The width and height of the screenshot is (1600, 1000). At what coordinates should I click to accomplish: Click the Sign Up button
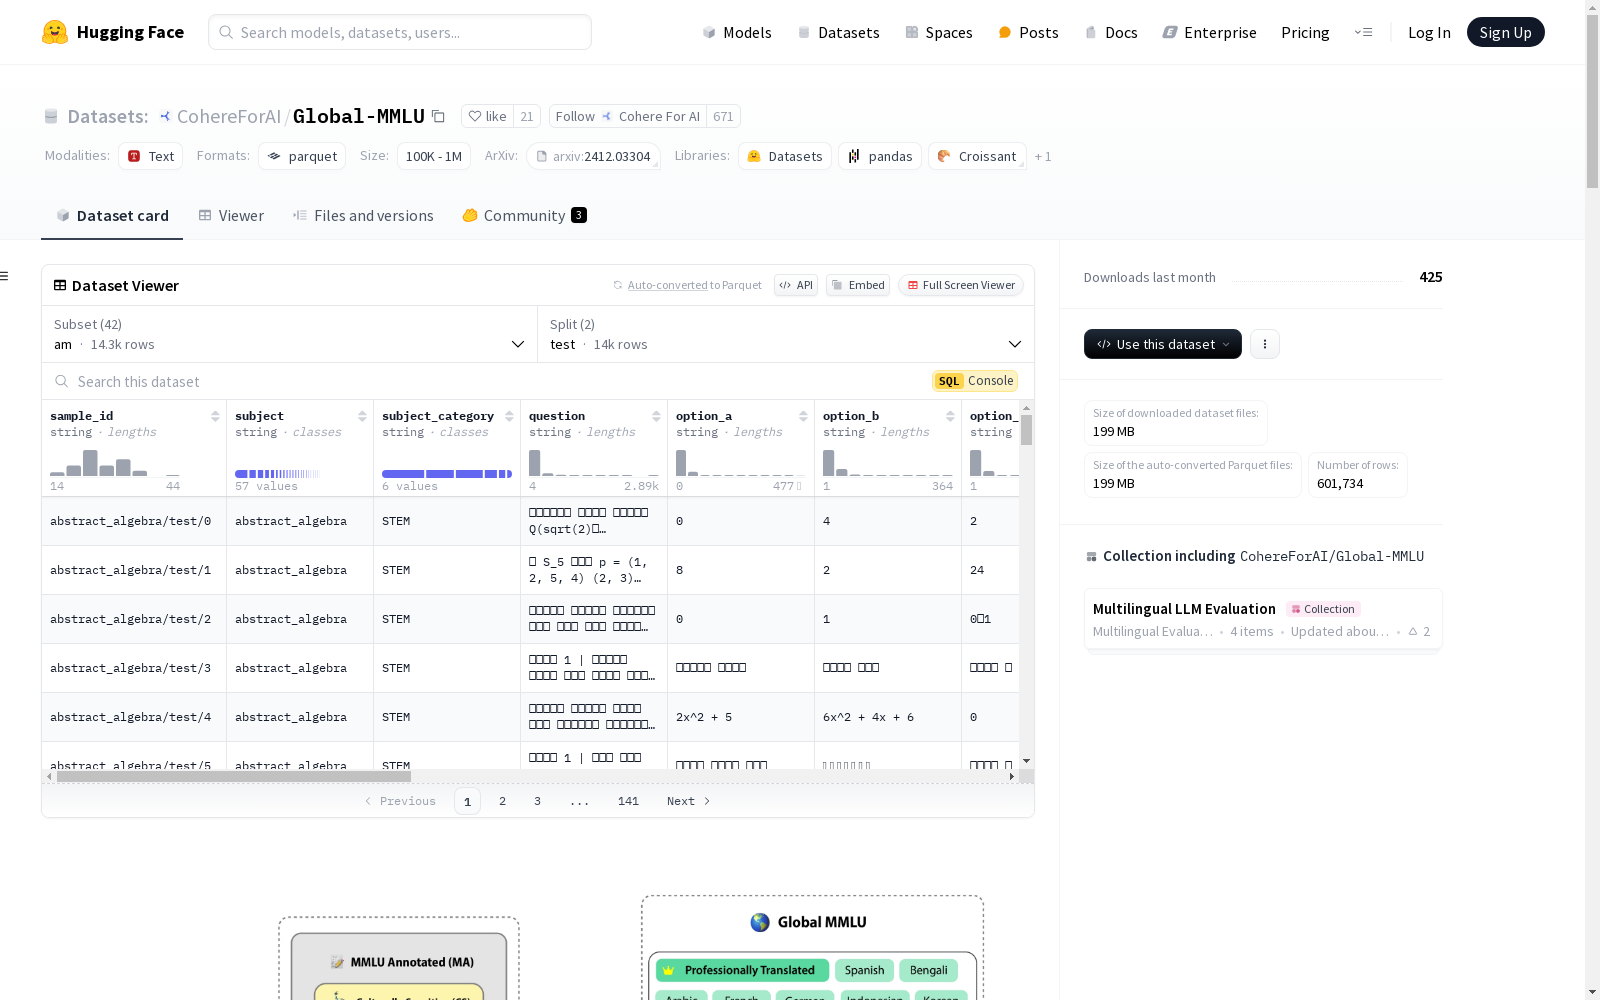point(1505,32)
